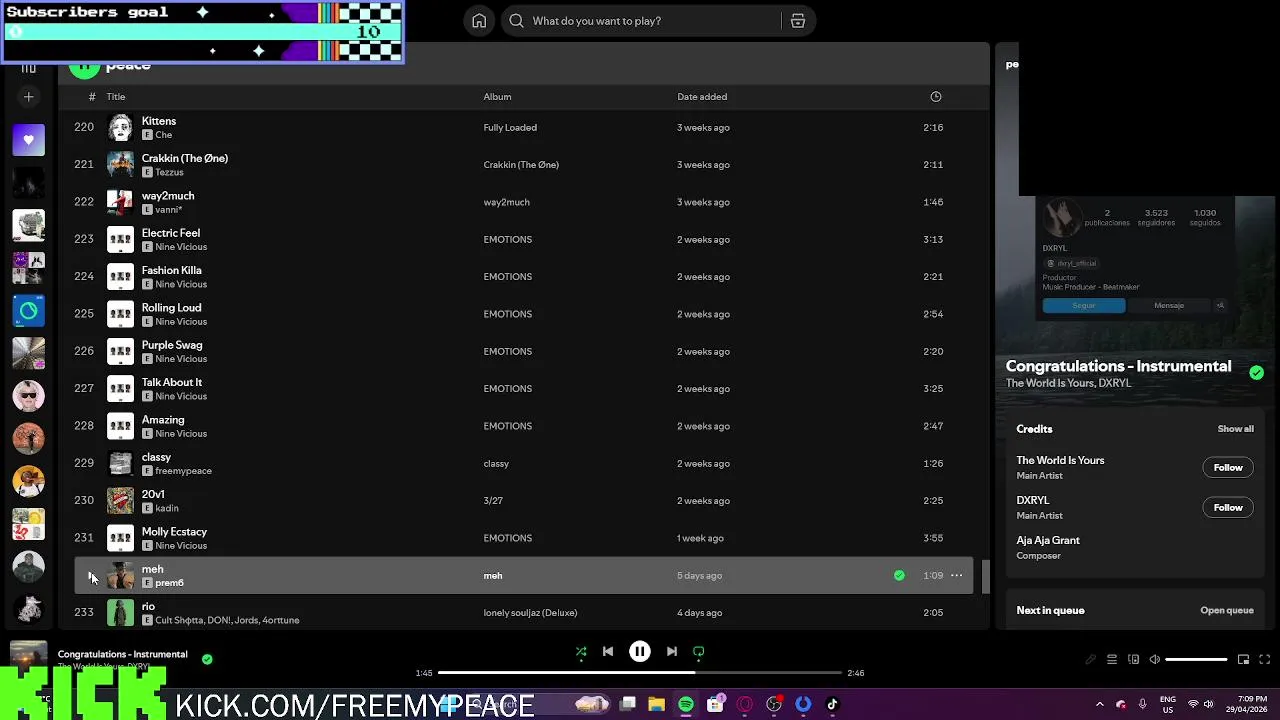This screenshot has width=1280, height=720.
Task: Click the plus Create icon in the library sidebar
Action: [29, 97]
